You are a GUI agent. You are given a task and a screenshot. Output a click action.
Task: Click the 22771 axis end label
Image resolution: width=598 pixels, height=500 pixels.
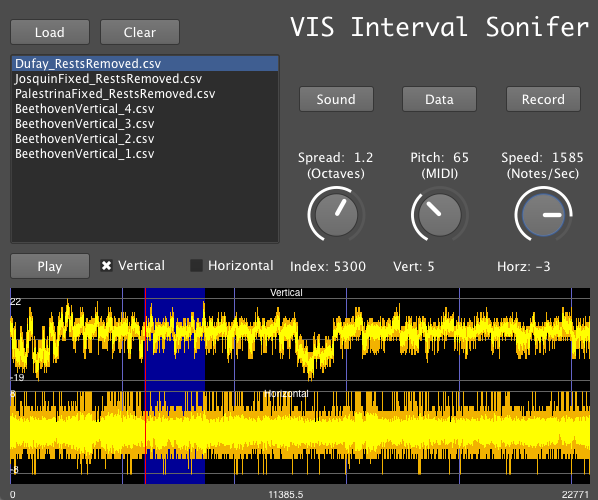(x=575, y=495)
